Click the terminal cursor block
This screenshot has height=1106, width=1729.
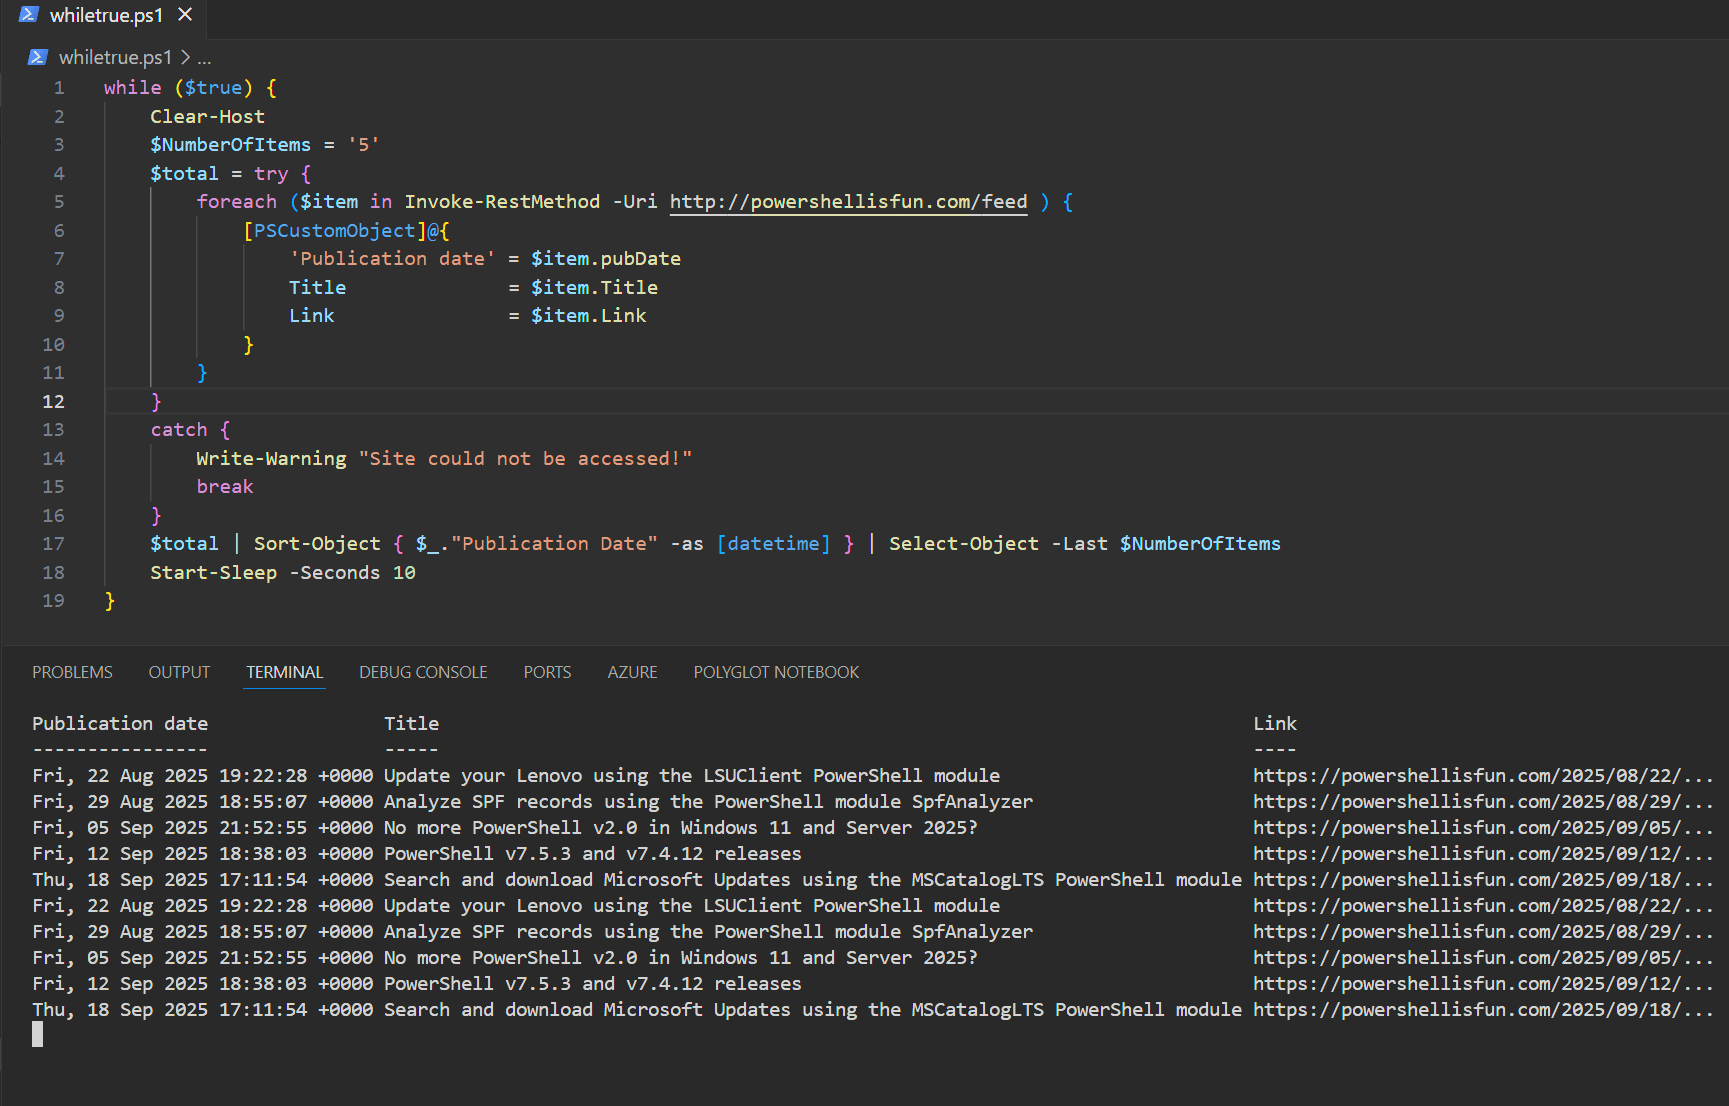(37, 1035)
